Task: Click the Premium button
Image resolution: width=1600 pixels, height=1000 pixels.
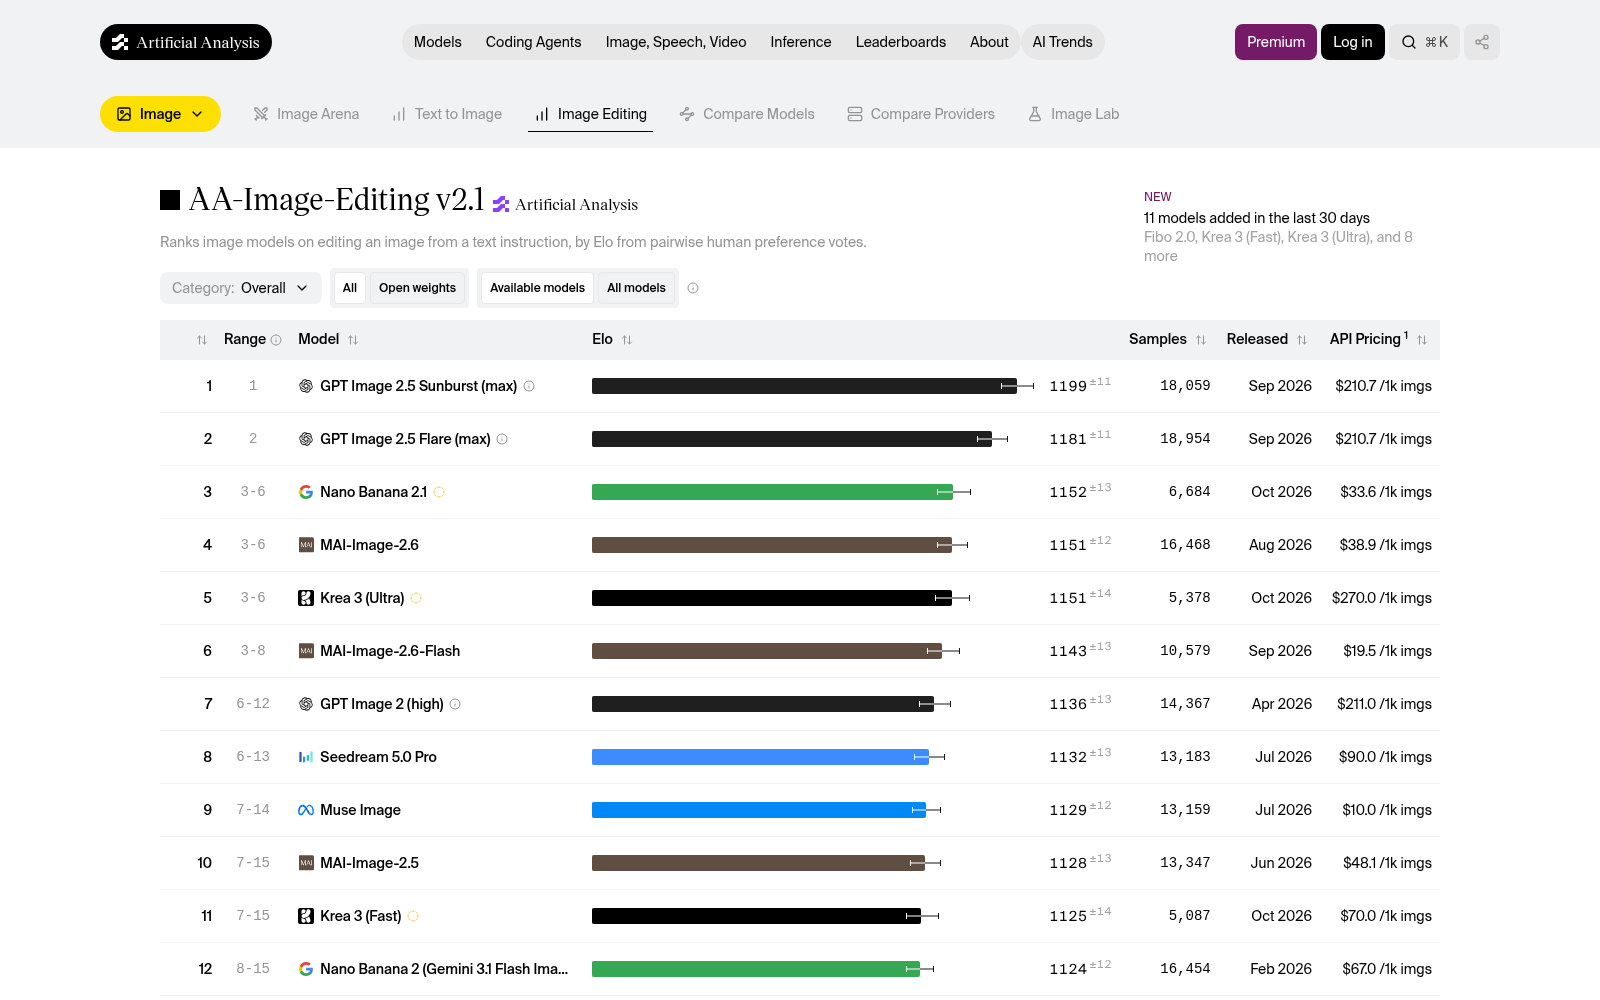Action: [x=1276, y=42]
